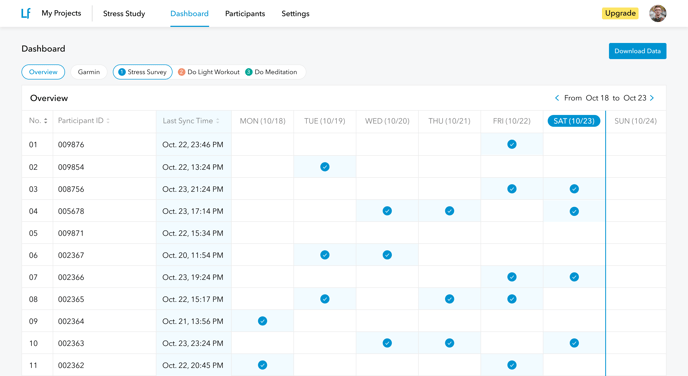Open the Participants tab

coord(245,14)
